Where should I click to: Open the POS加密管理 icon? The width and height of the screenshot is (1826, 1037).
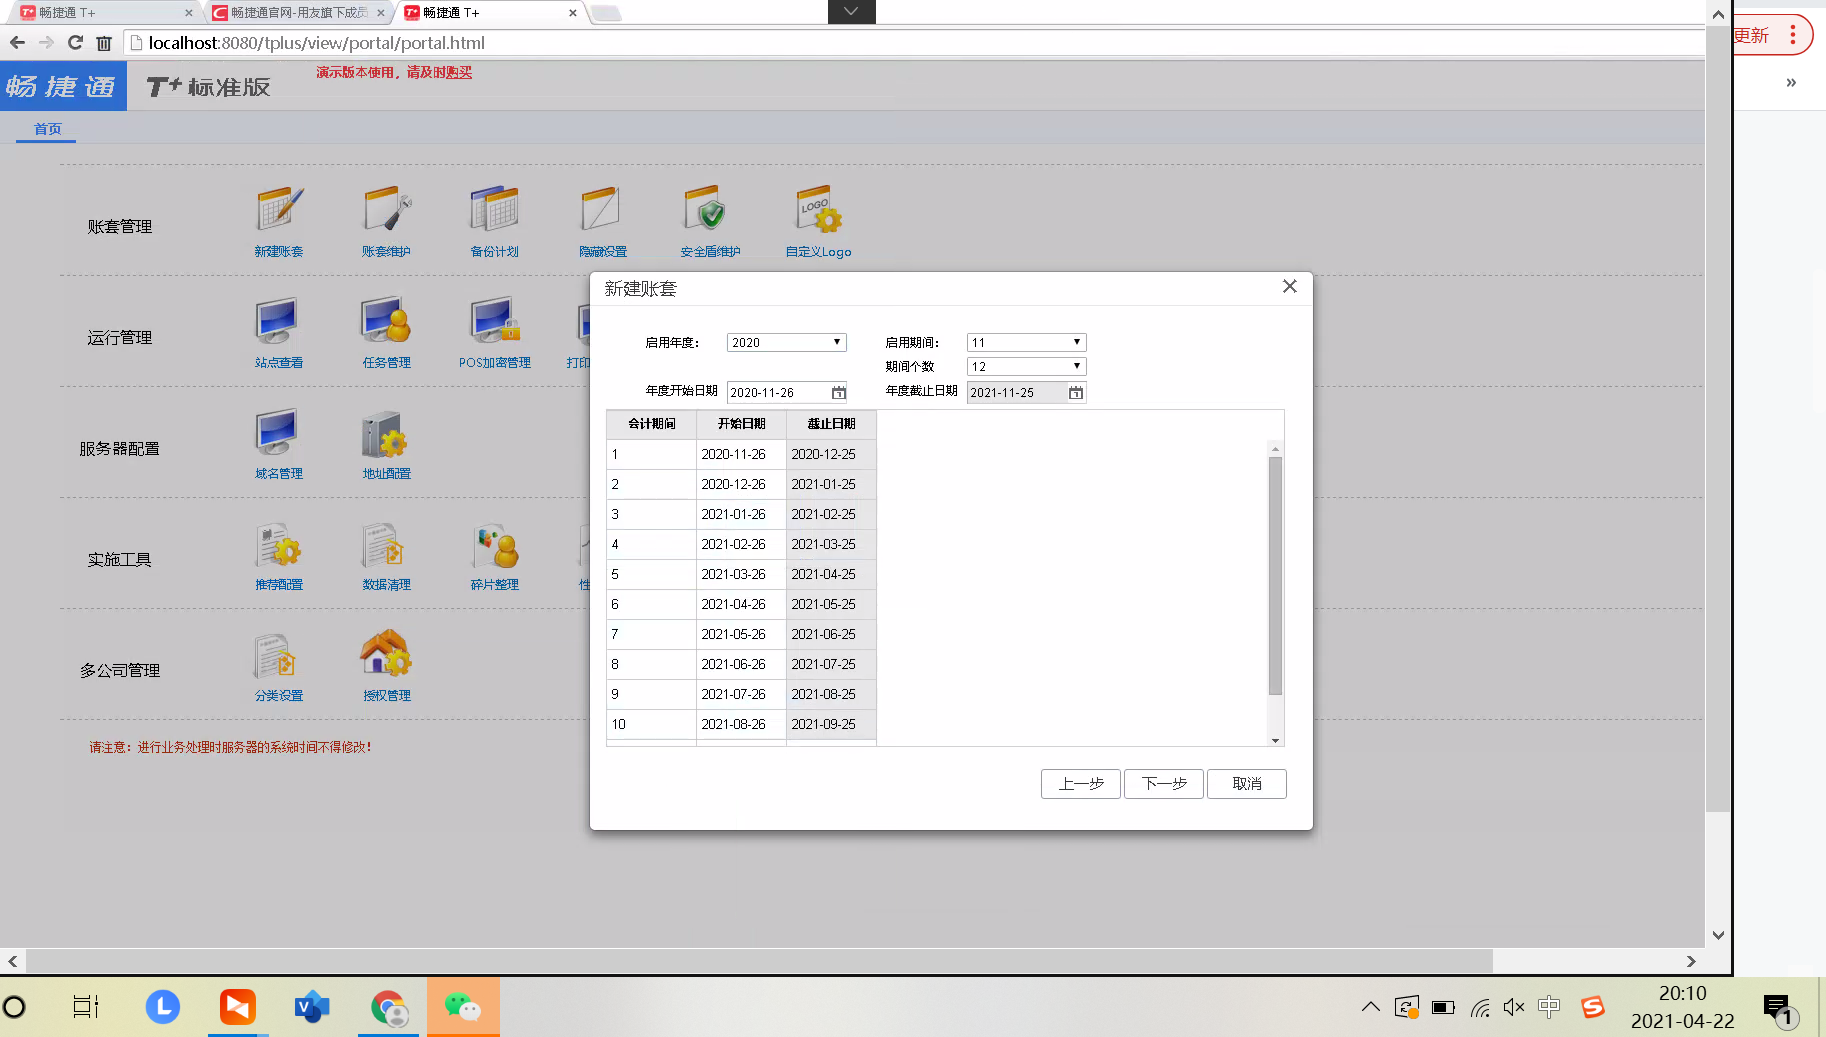pos(495,320)
